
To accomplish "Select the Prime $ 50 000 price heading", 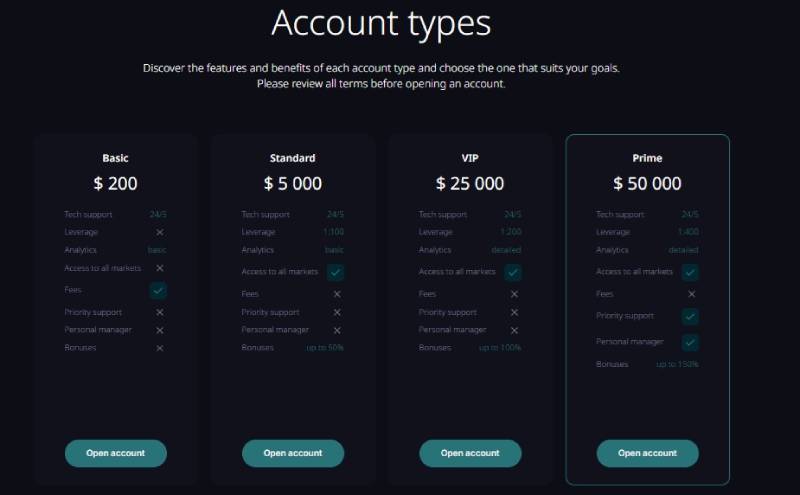I will point(647,184).
